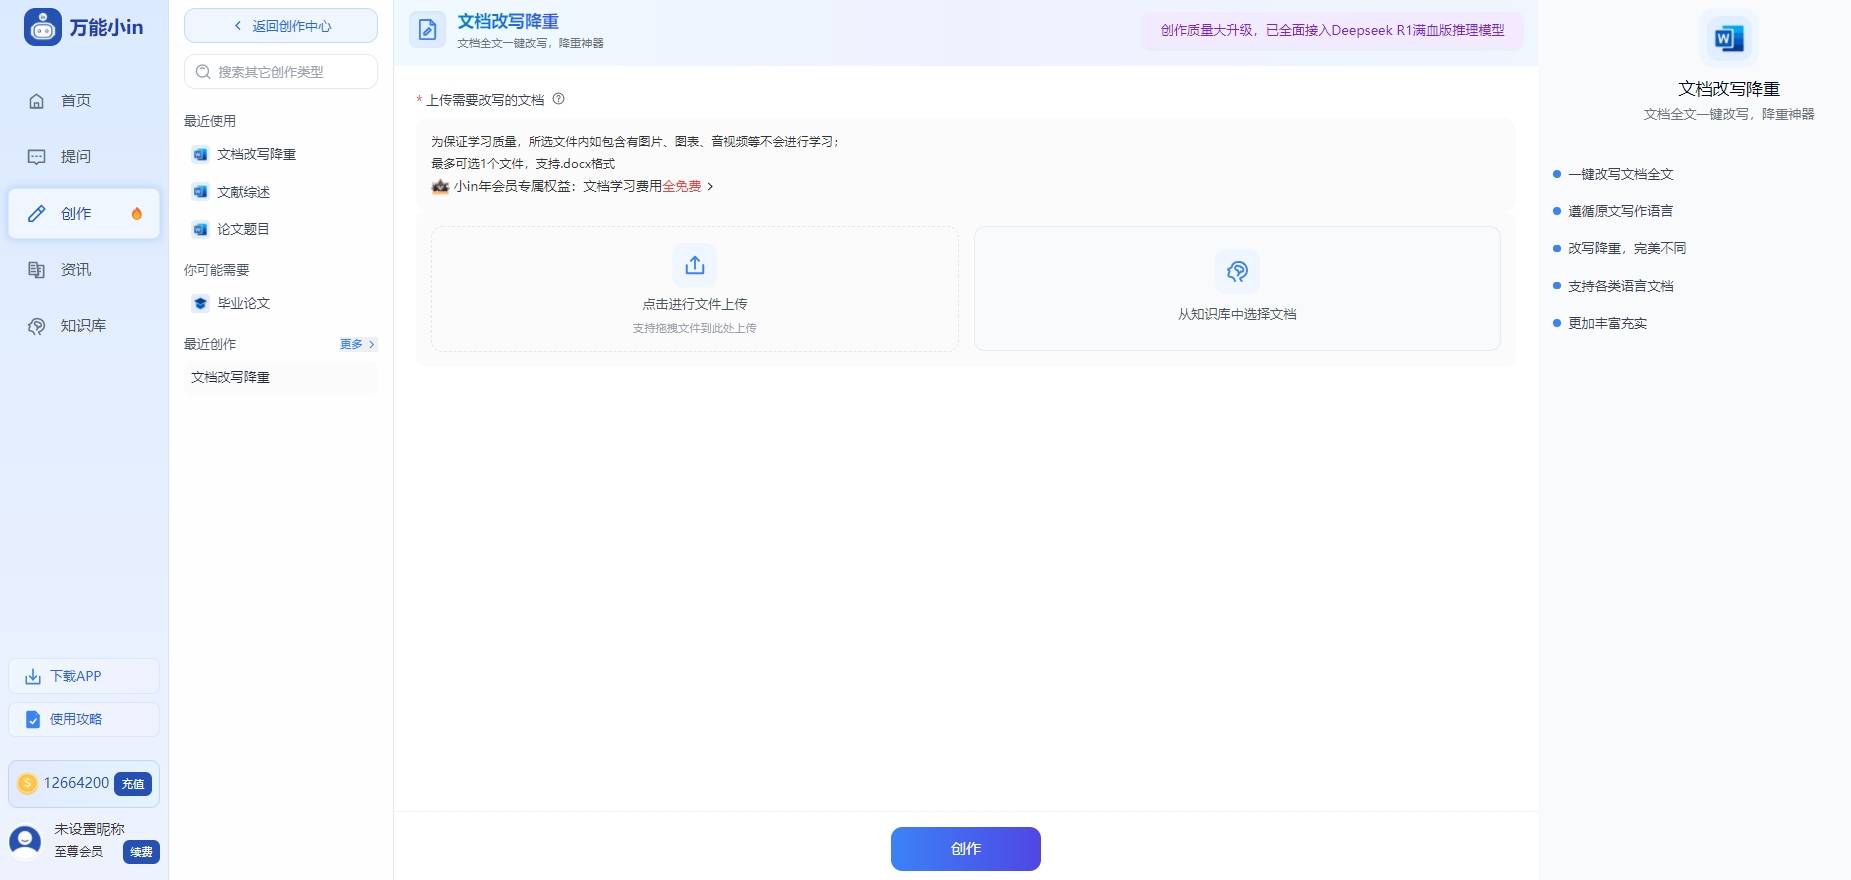The height and width of the screenshot is (880, 1851).
Task: Open suggested 毕业论文 item
Action: [281, 303]
